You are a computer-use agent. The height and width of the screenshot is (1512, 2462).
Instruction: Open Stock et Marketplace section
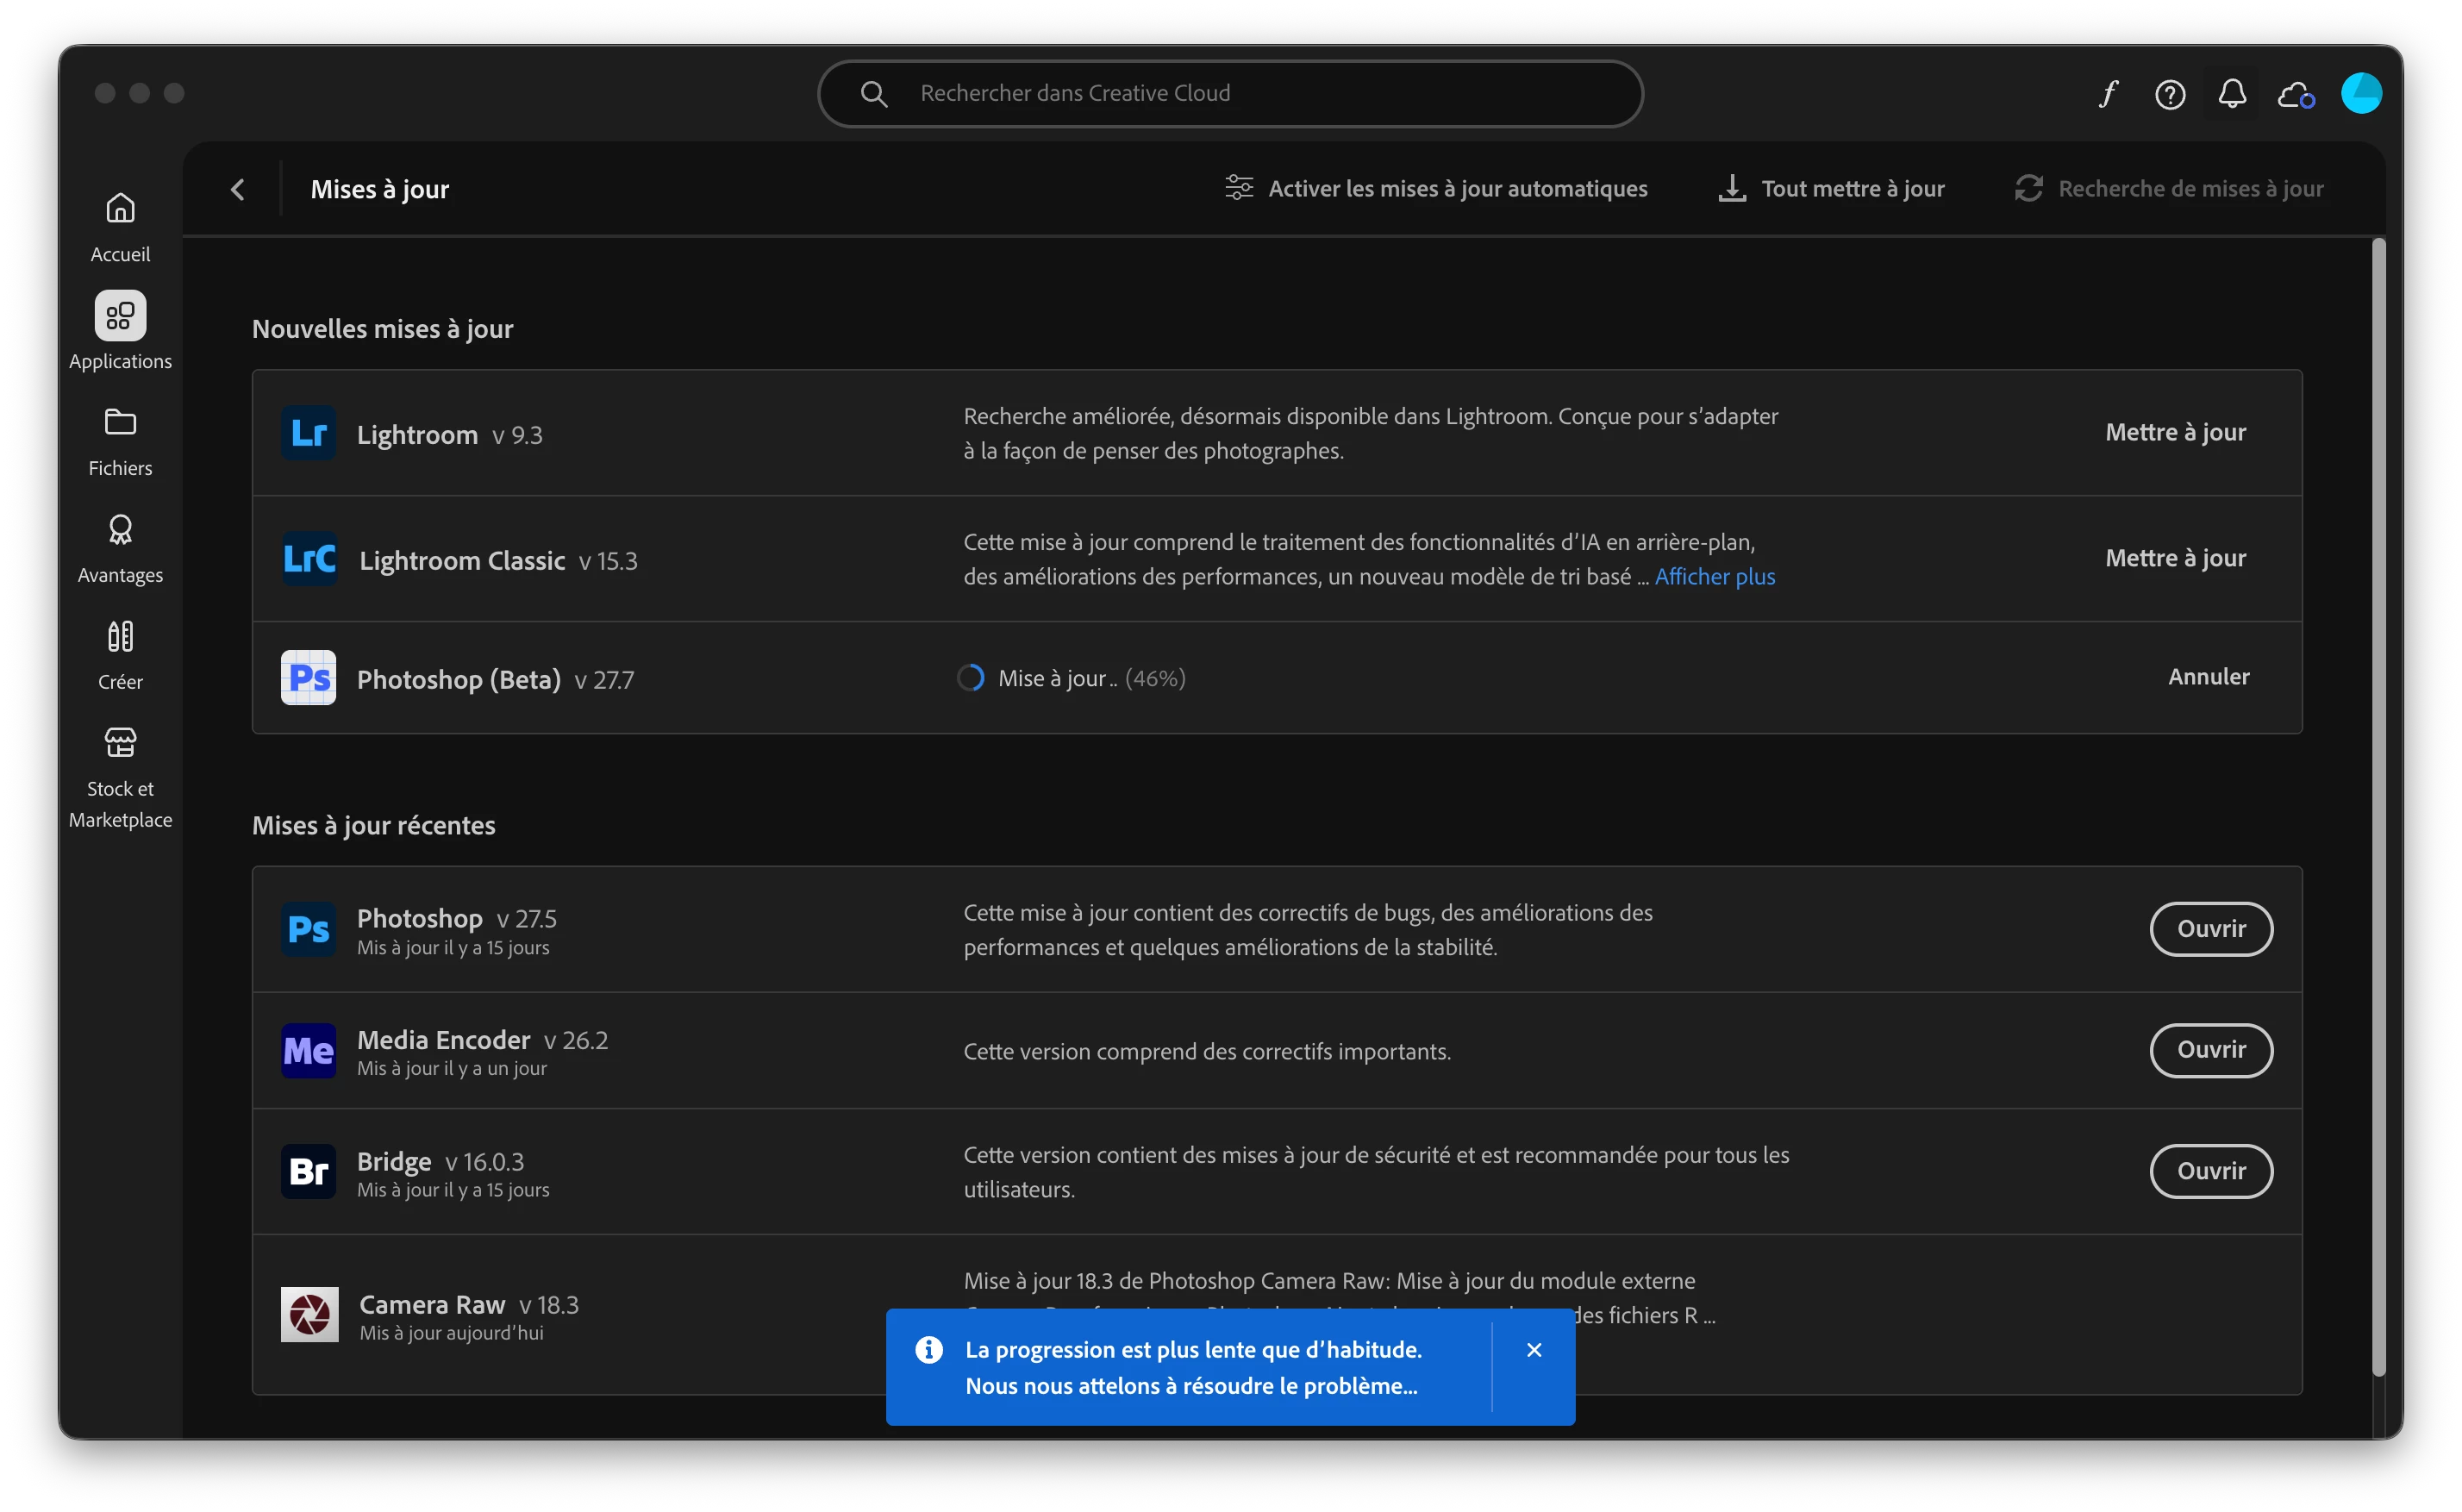(120, 777)
